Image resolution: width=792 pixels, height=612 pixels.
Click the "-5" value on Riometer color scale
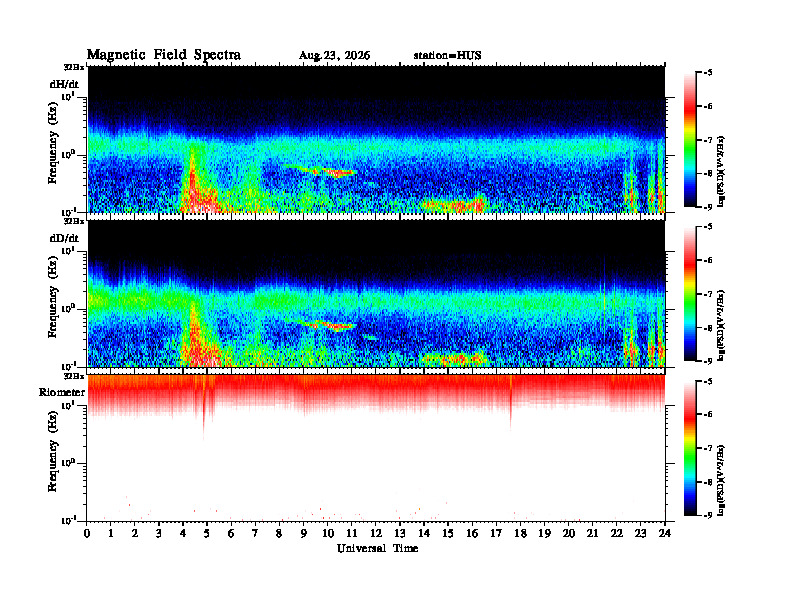[x=708, y=381]
